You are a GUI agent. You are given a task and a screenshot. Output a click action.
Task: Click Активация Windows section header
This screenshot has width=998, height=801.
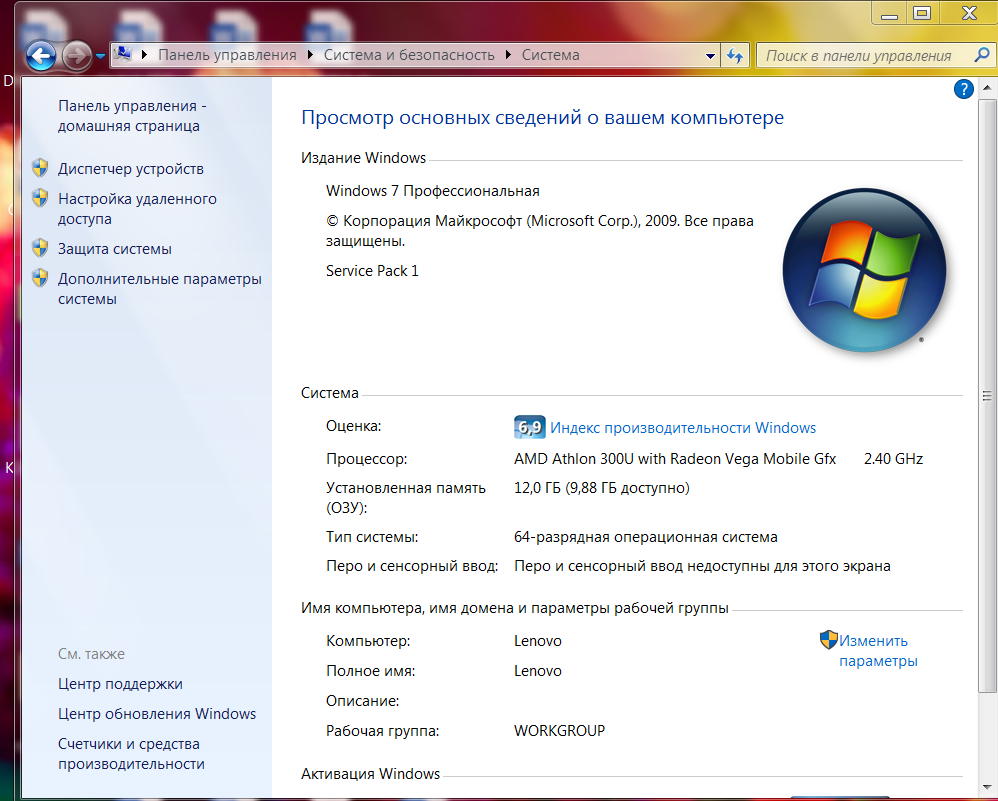click(x=370, y=774)
